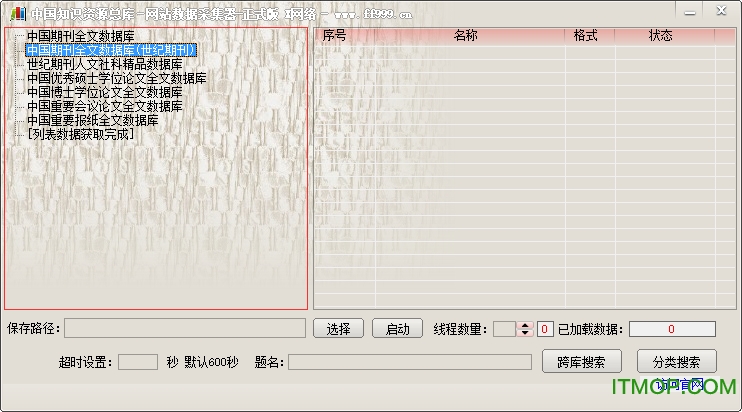
Task: Click the 状态 column header
Action: (x=665, y=36)
